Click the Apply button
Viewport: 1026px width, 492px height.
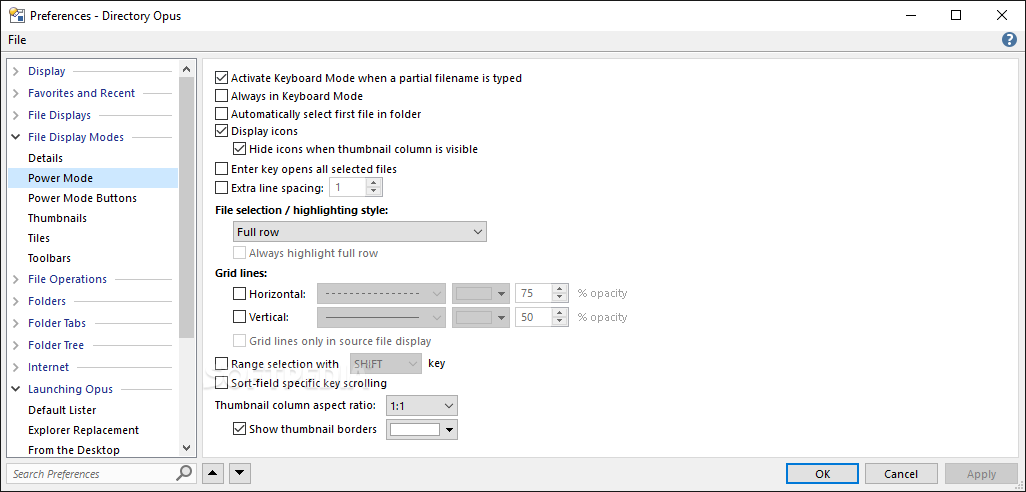point(981,474)
